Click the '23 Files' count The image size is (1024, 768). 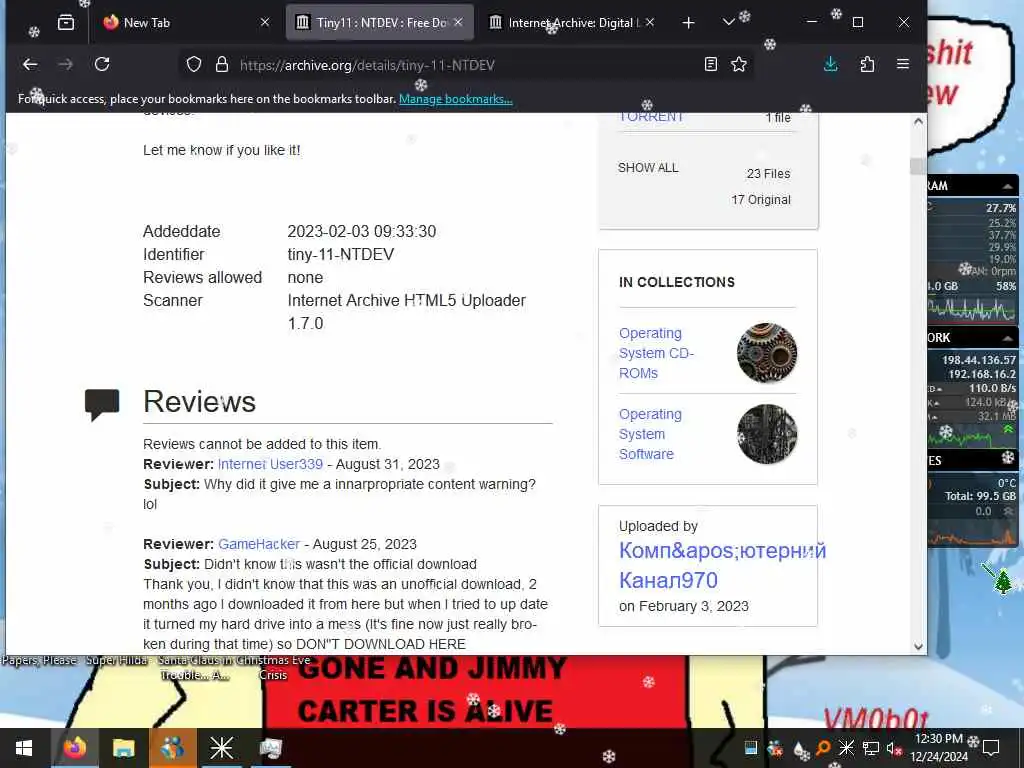768,174
